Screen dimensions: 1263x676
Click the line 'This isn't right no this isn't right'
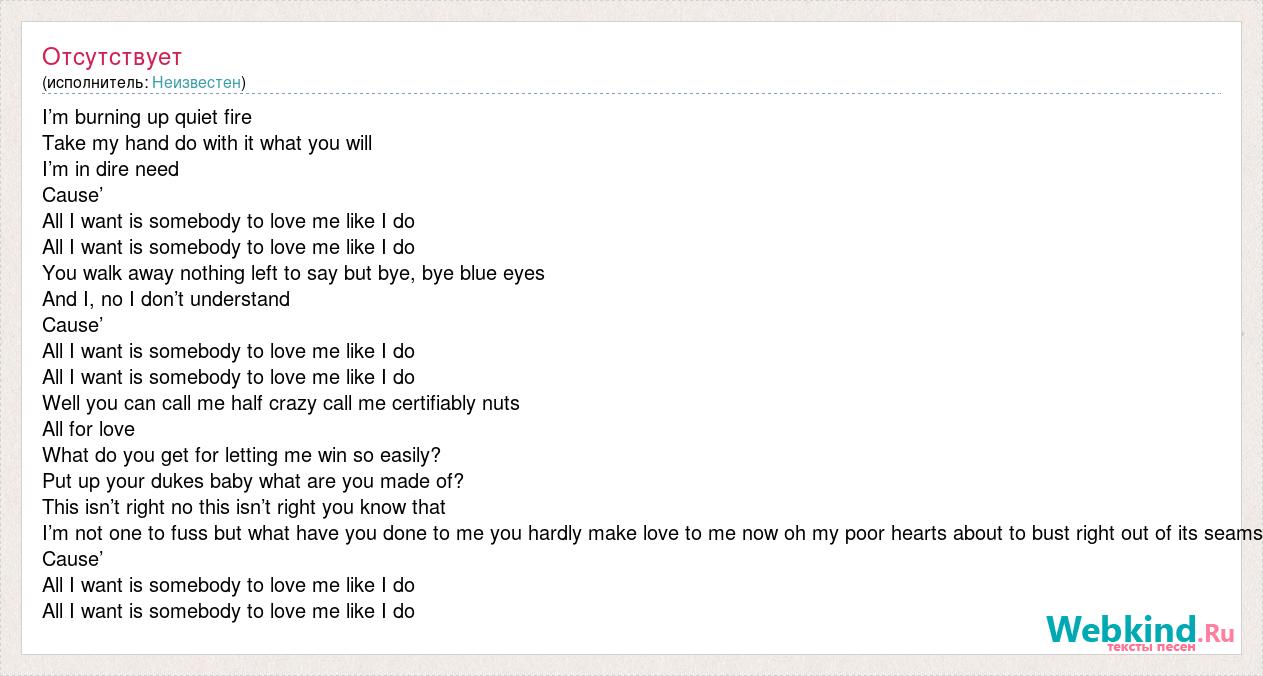[244, 507]
